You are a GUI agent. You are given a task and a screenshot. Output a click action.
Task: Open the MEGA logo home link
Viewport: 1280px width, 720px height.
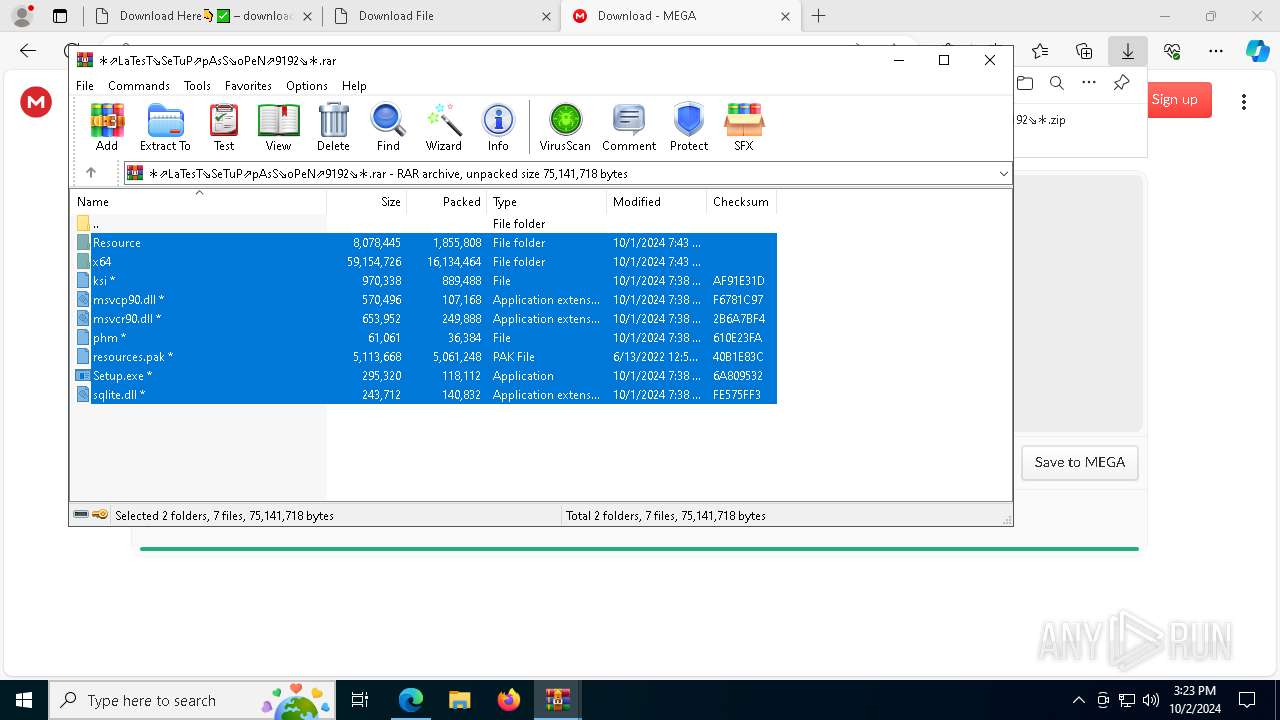point(36,101)
